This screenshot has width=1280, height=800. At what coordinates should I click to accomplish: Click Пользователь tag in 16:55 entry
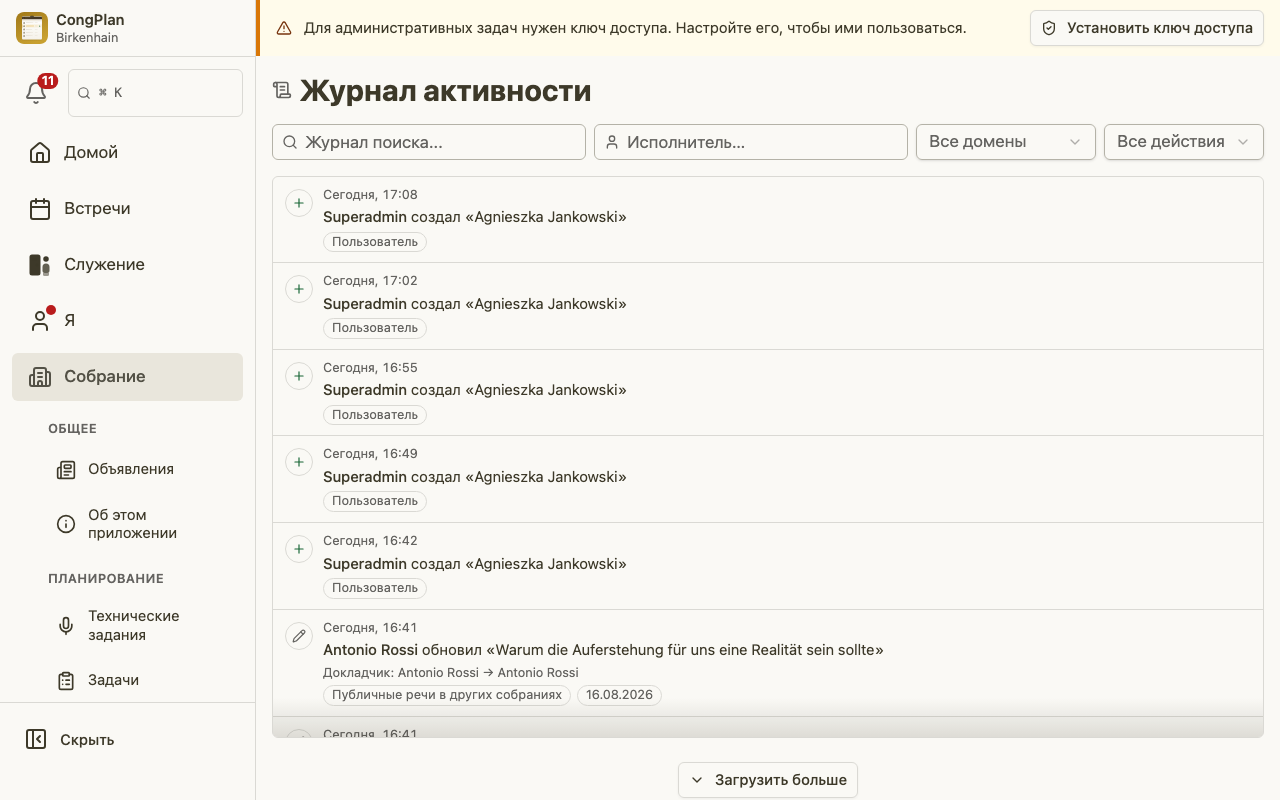(375, 415)
